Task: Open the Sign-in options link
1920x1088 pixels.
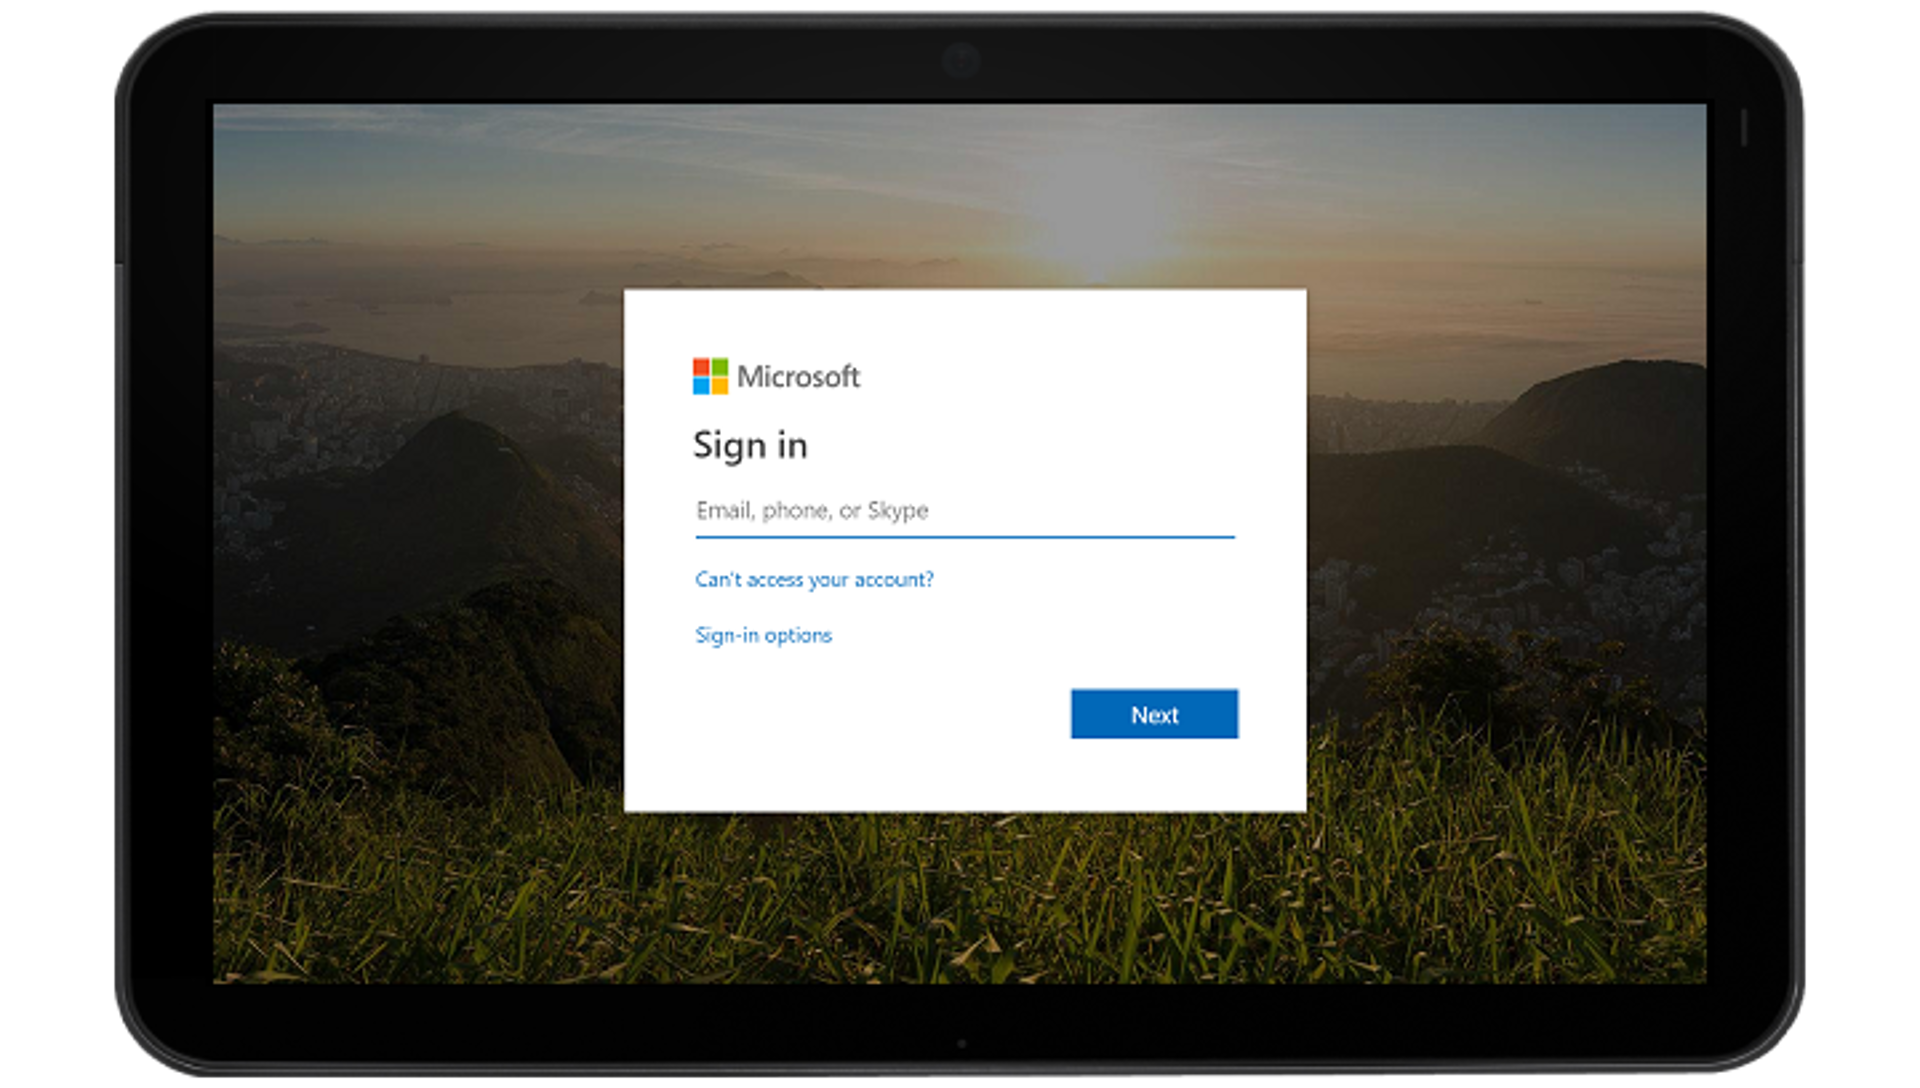Action: coord(763,635)
